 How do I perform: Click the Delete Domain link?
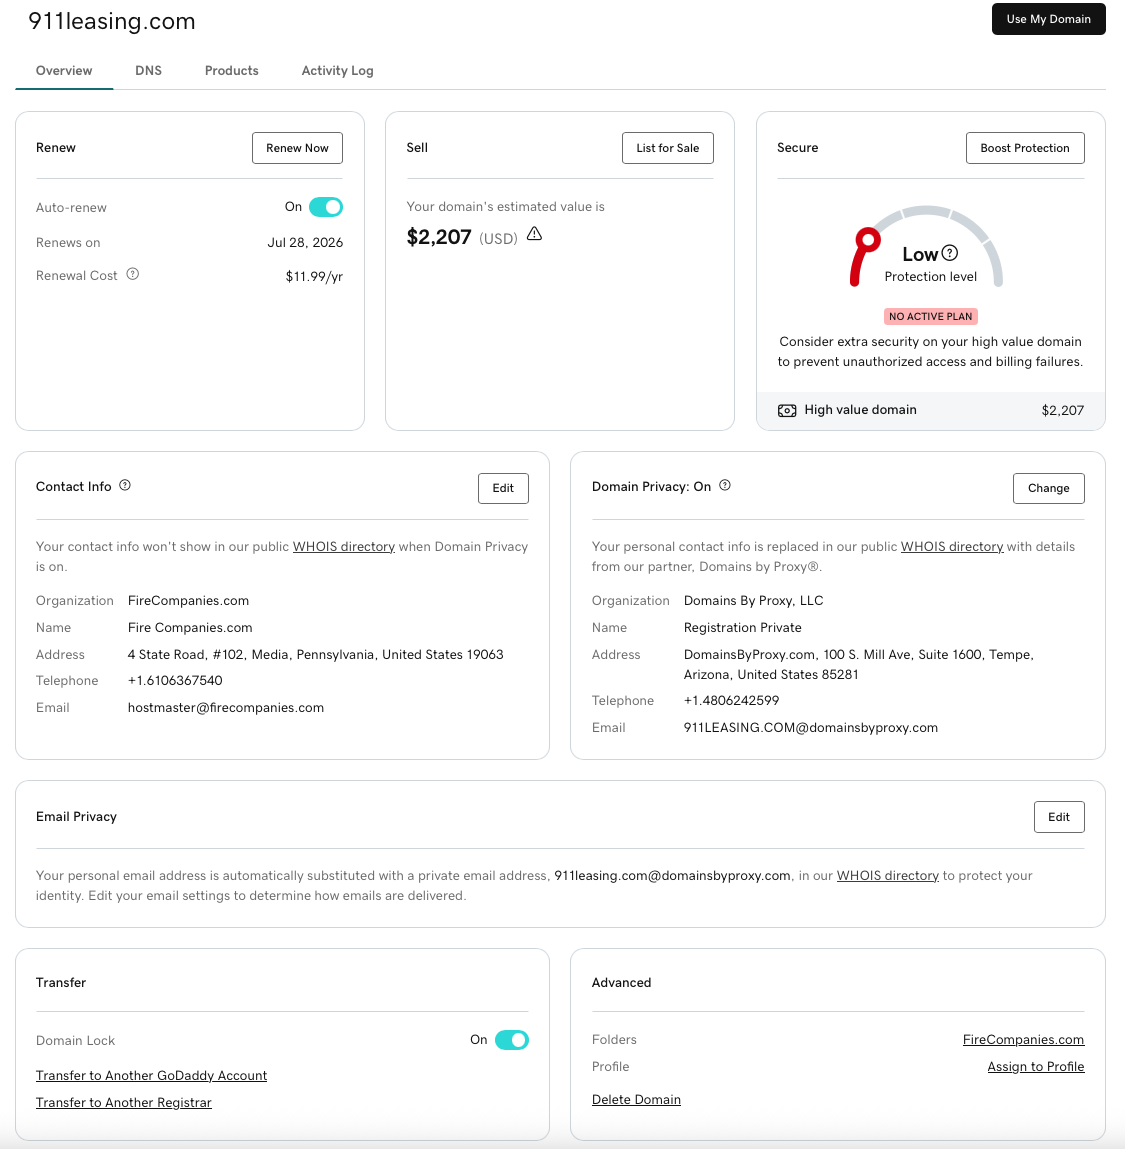pyautogui.click(x=636, y=1099)
